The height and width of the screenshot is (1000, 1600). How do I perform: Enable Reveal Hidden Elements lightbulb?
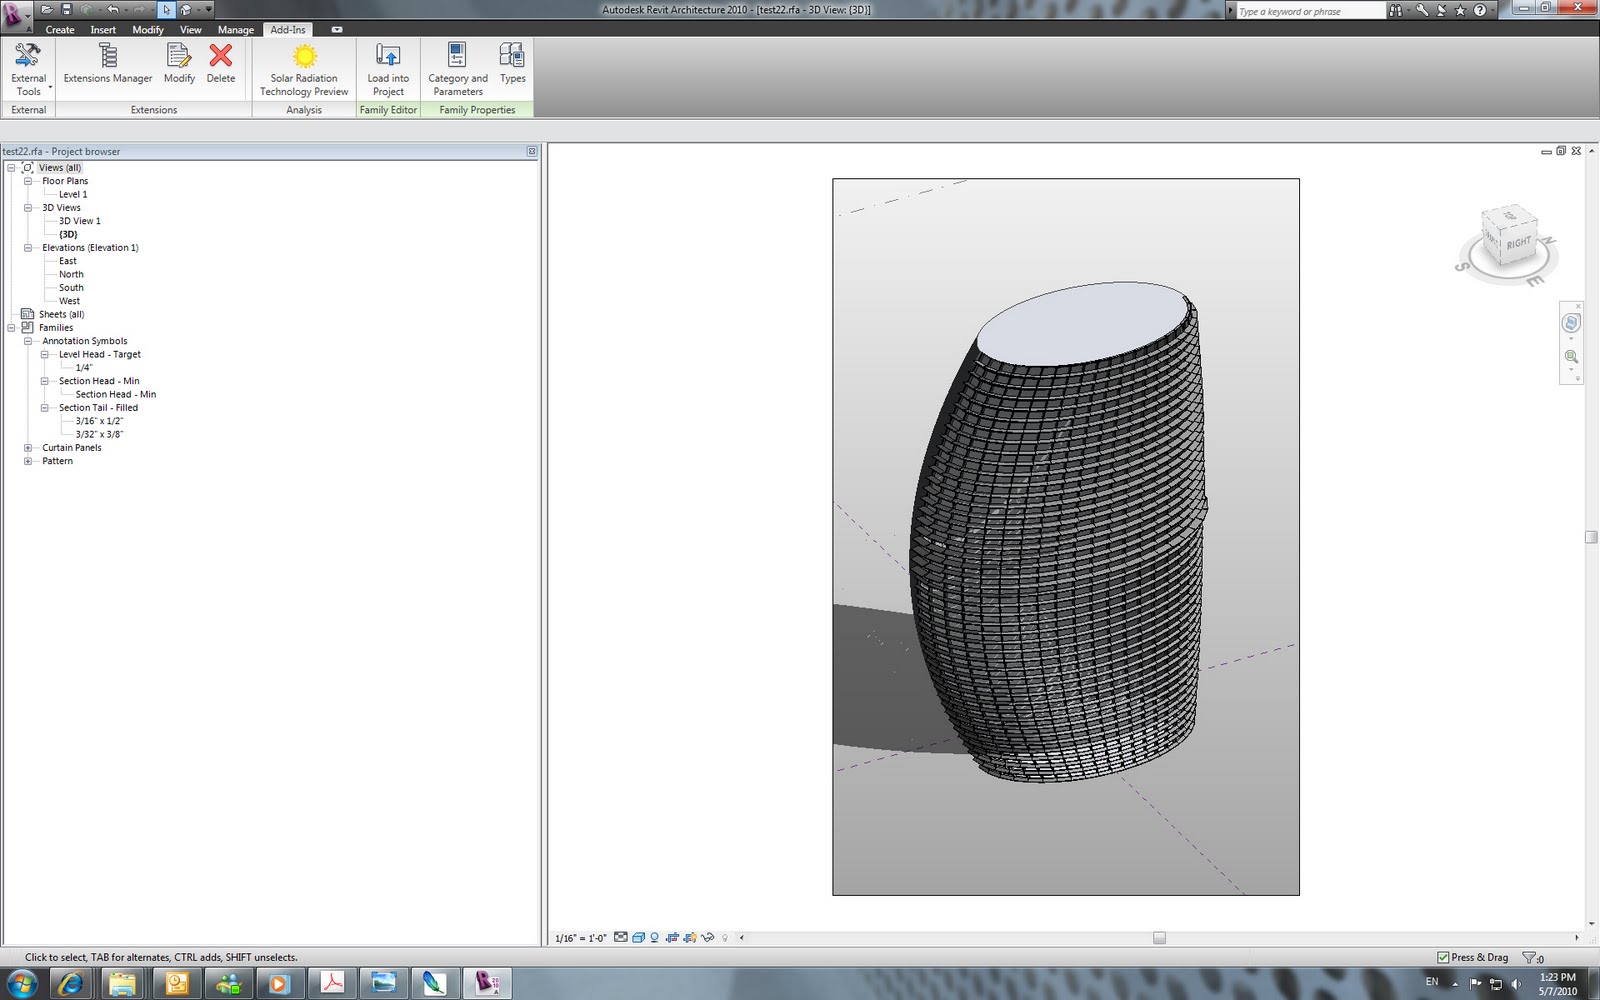723,937
